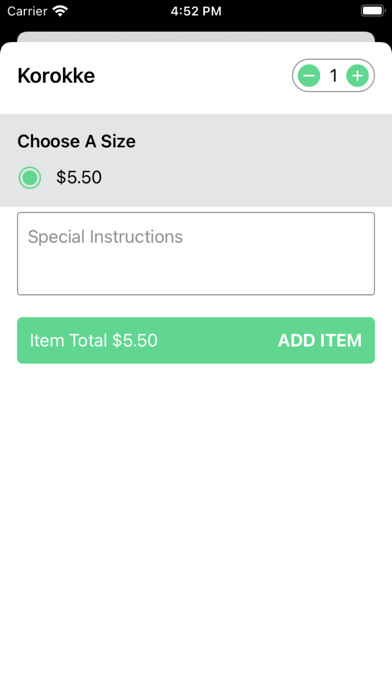Screen dimensions: 392x696
Task: Tap the Korokke item title
Action: pos(56,76)
